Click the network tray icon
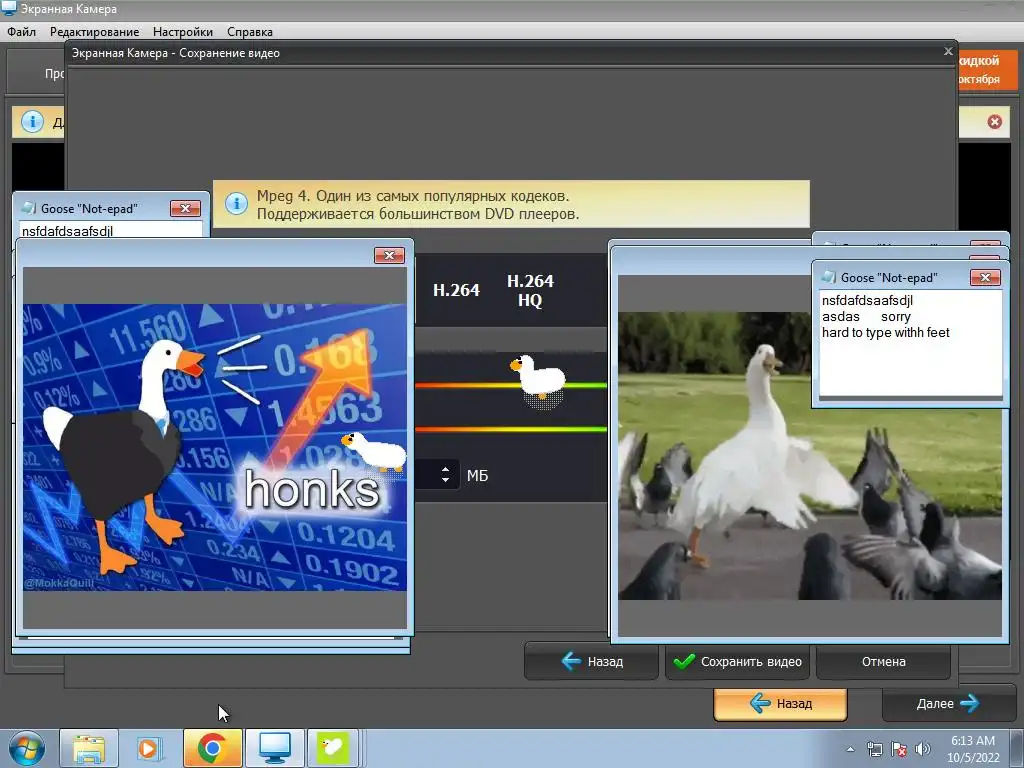The image size is (1024, 768). coord(874,749)
